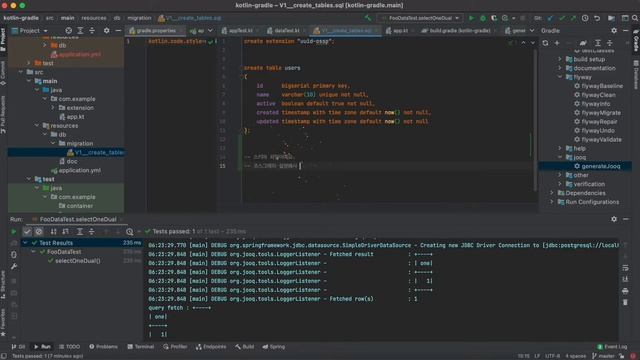Viewport: 640px width, 360px height.
Task: Switch to gradle.properties editor tab
Action: (156, 31)
